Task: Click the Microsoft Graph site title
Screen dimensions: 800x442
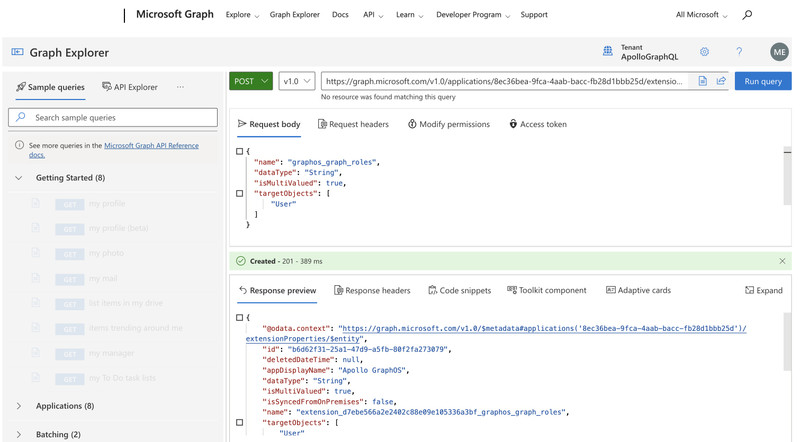Action: pyautogui.click(x=174, y=14)
